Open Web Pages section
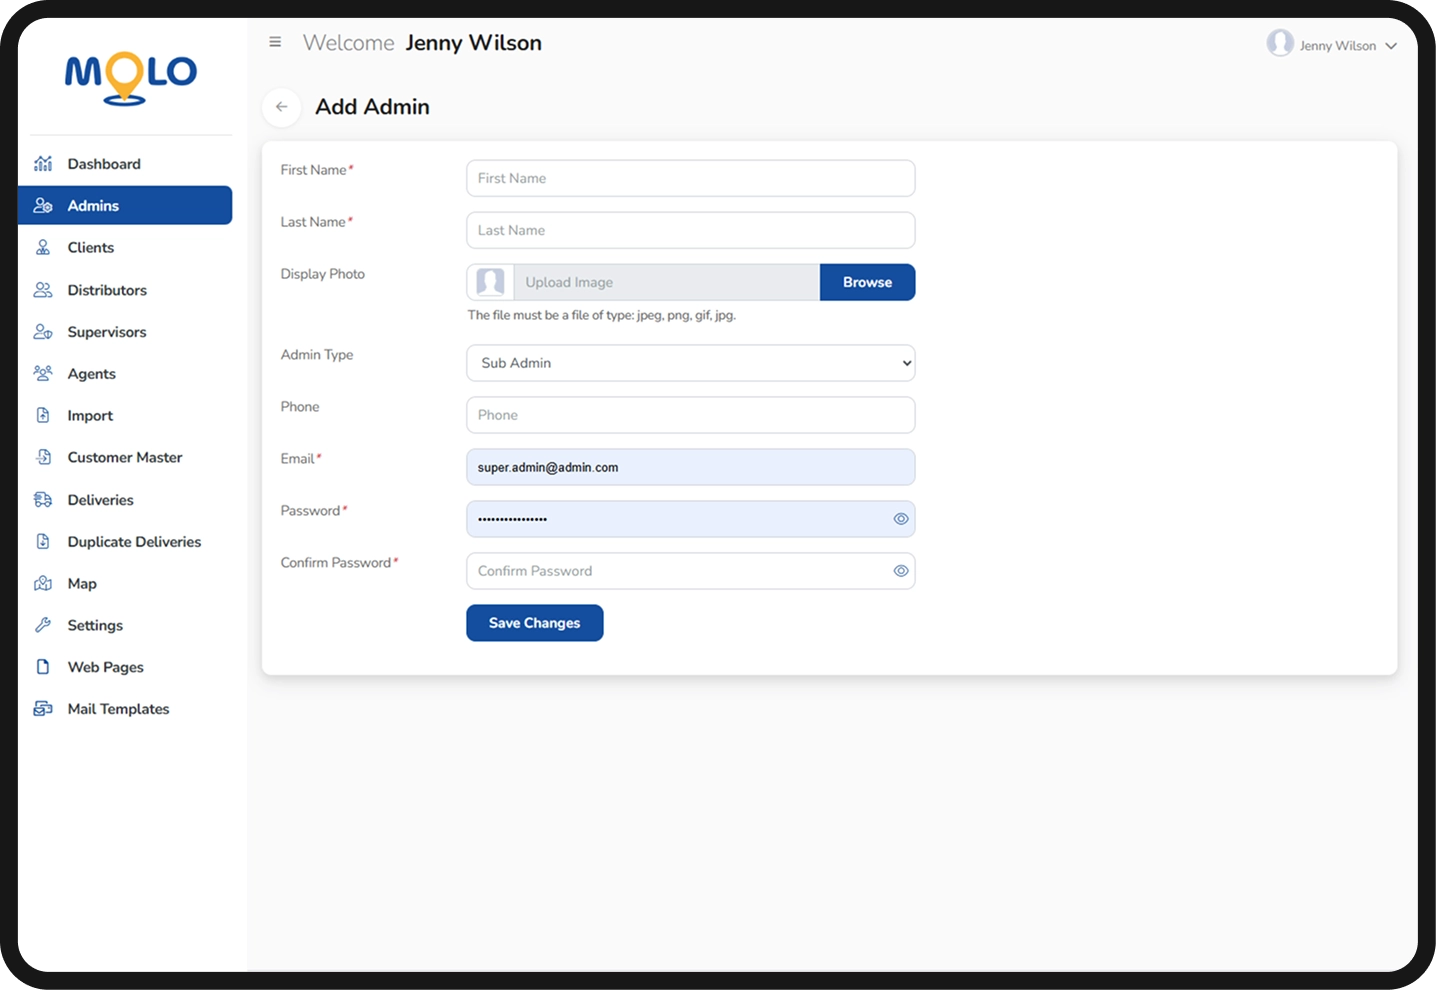The image size is (1436, 990). pyautogui.click(x=125, y=667)
